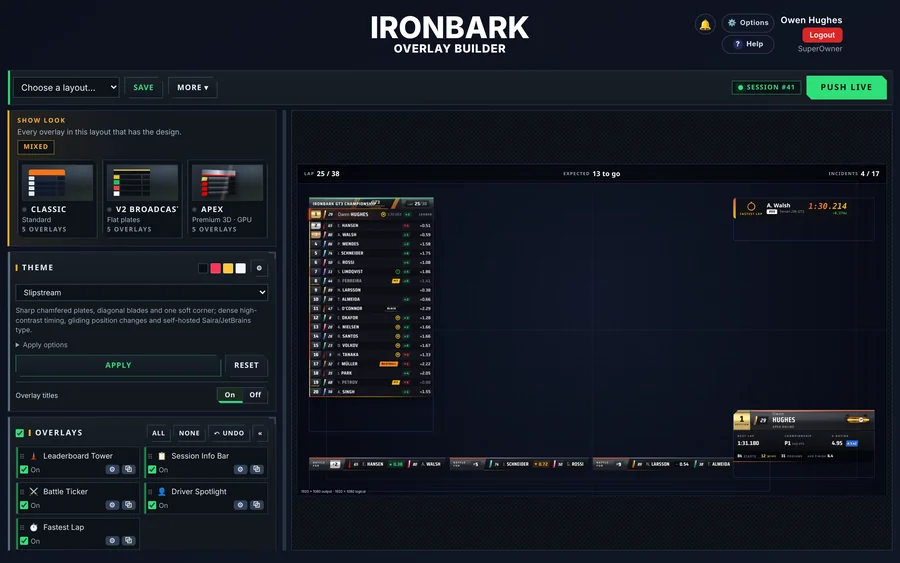
Task: Duplicate the Fastest Lap overlay
Action: [129, 541]
